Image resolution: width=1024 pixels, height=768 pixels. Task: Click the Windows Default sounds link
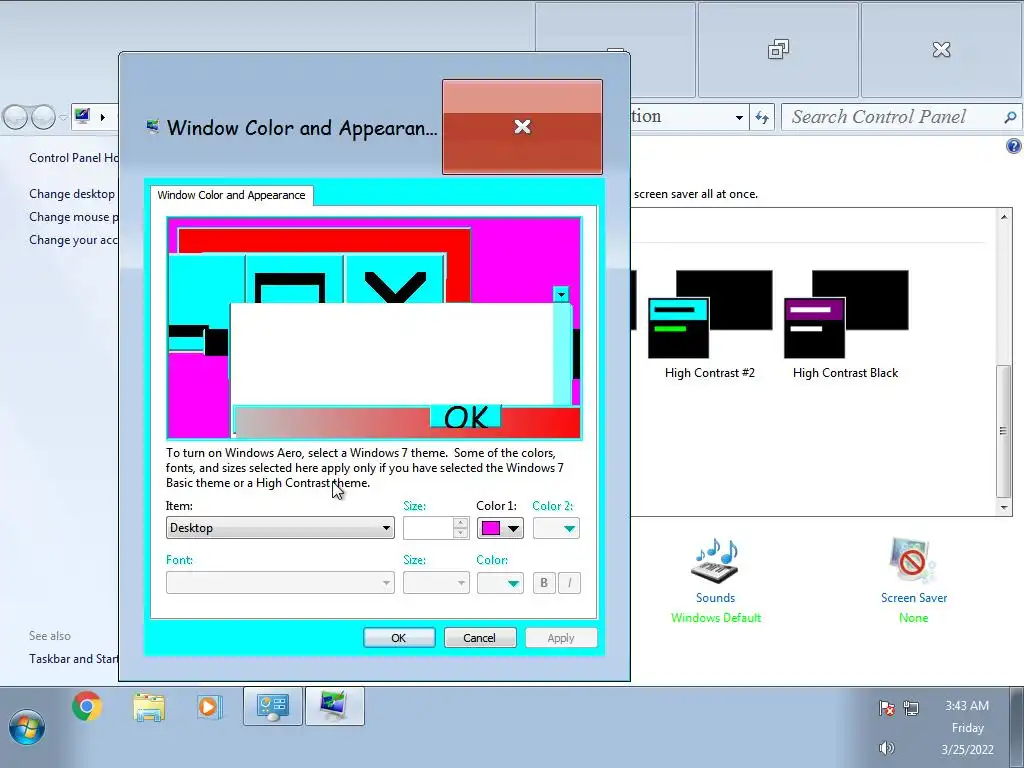click(716, 618)
